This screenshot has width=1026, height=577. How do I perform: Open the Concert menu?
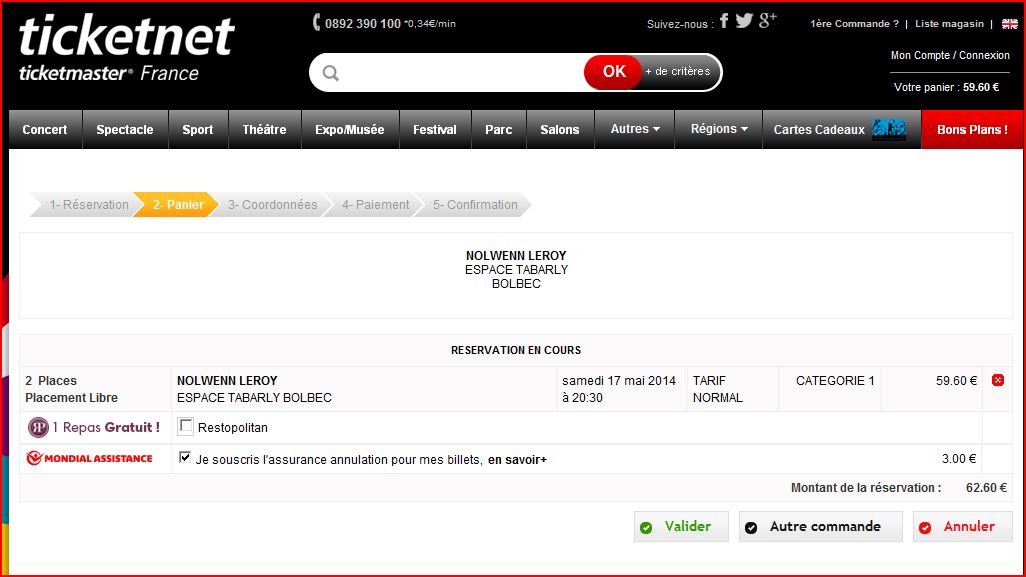44,130
